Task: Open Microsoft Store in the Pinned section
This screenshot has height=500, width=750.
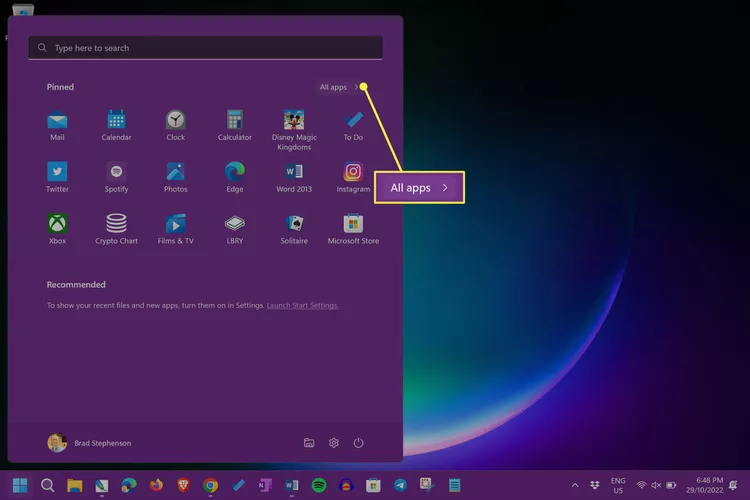Action: click(353, 228)
